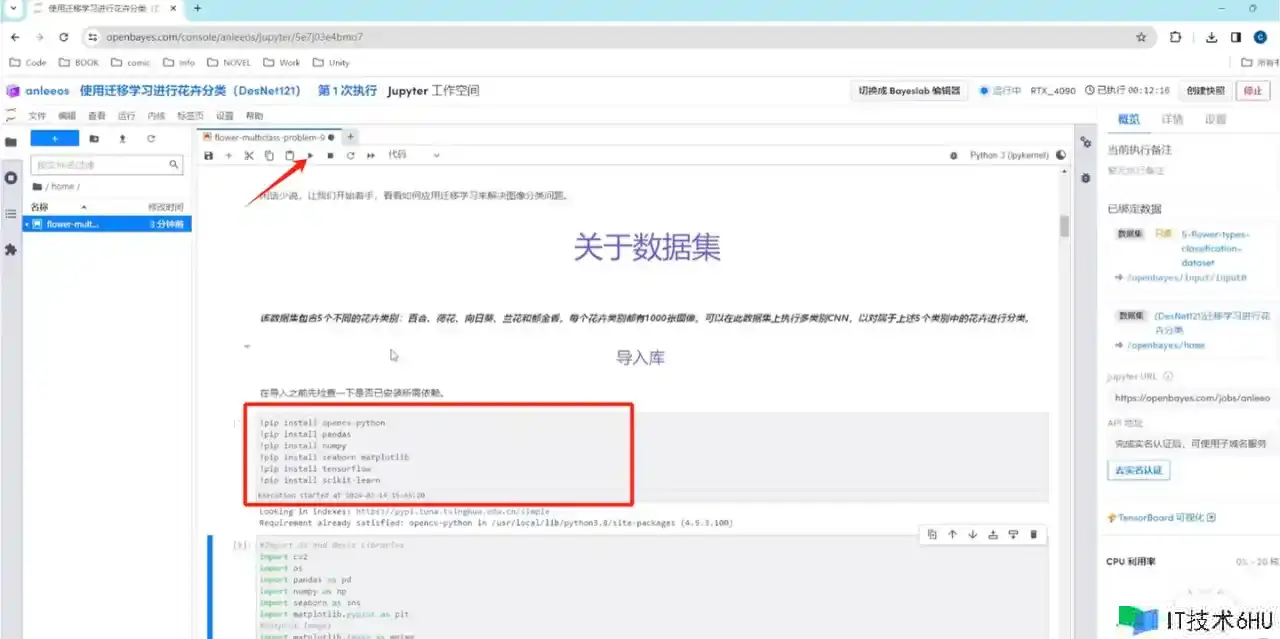Click the 创建快照 button
The height and width of the screenshot is (639, 1280).
(1205, 90)
